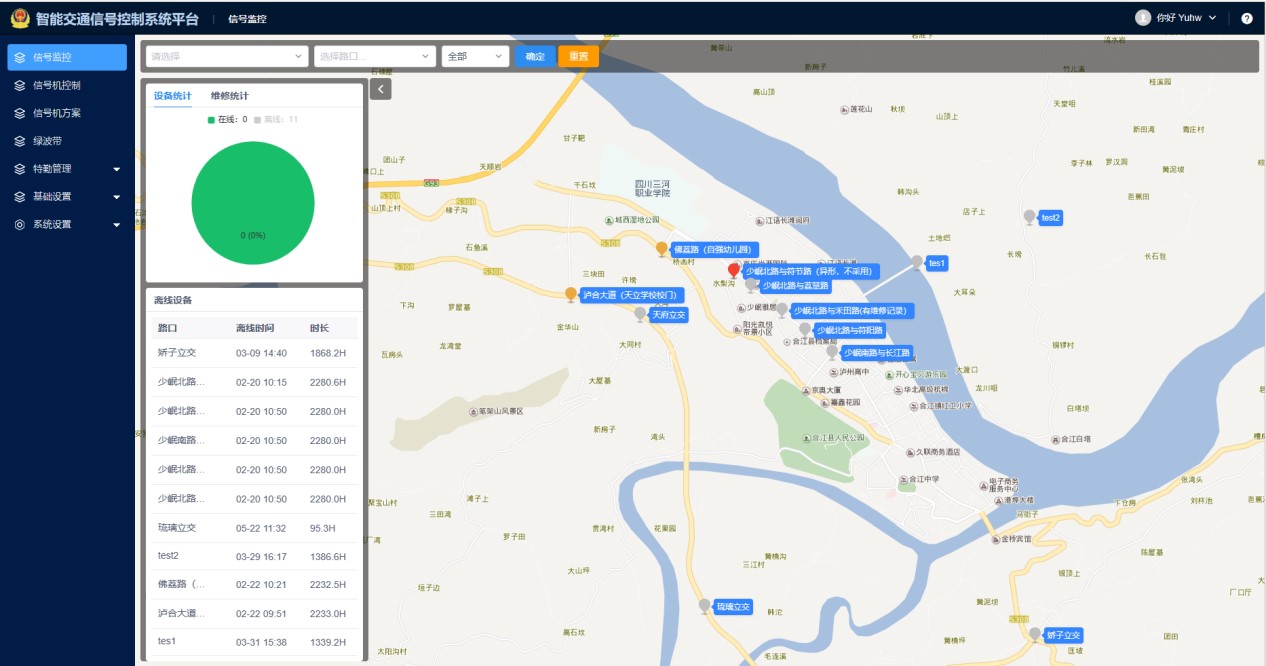This screenshot has width=1266, height=666.
Task: Select 琉璃立交 row in offline devices table
Action: pyautogui.click(x=254, y=527)
